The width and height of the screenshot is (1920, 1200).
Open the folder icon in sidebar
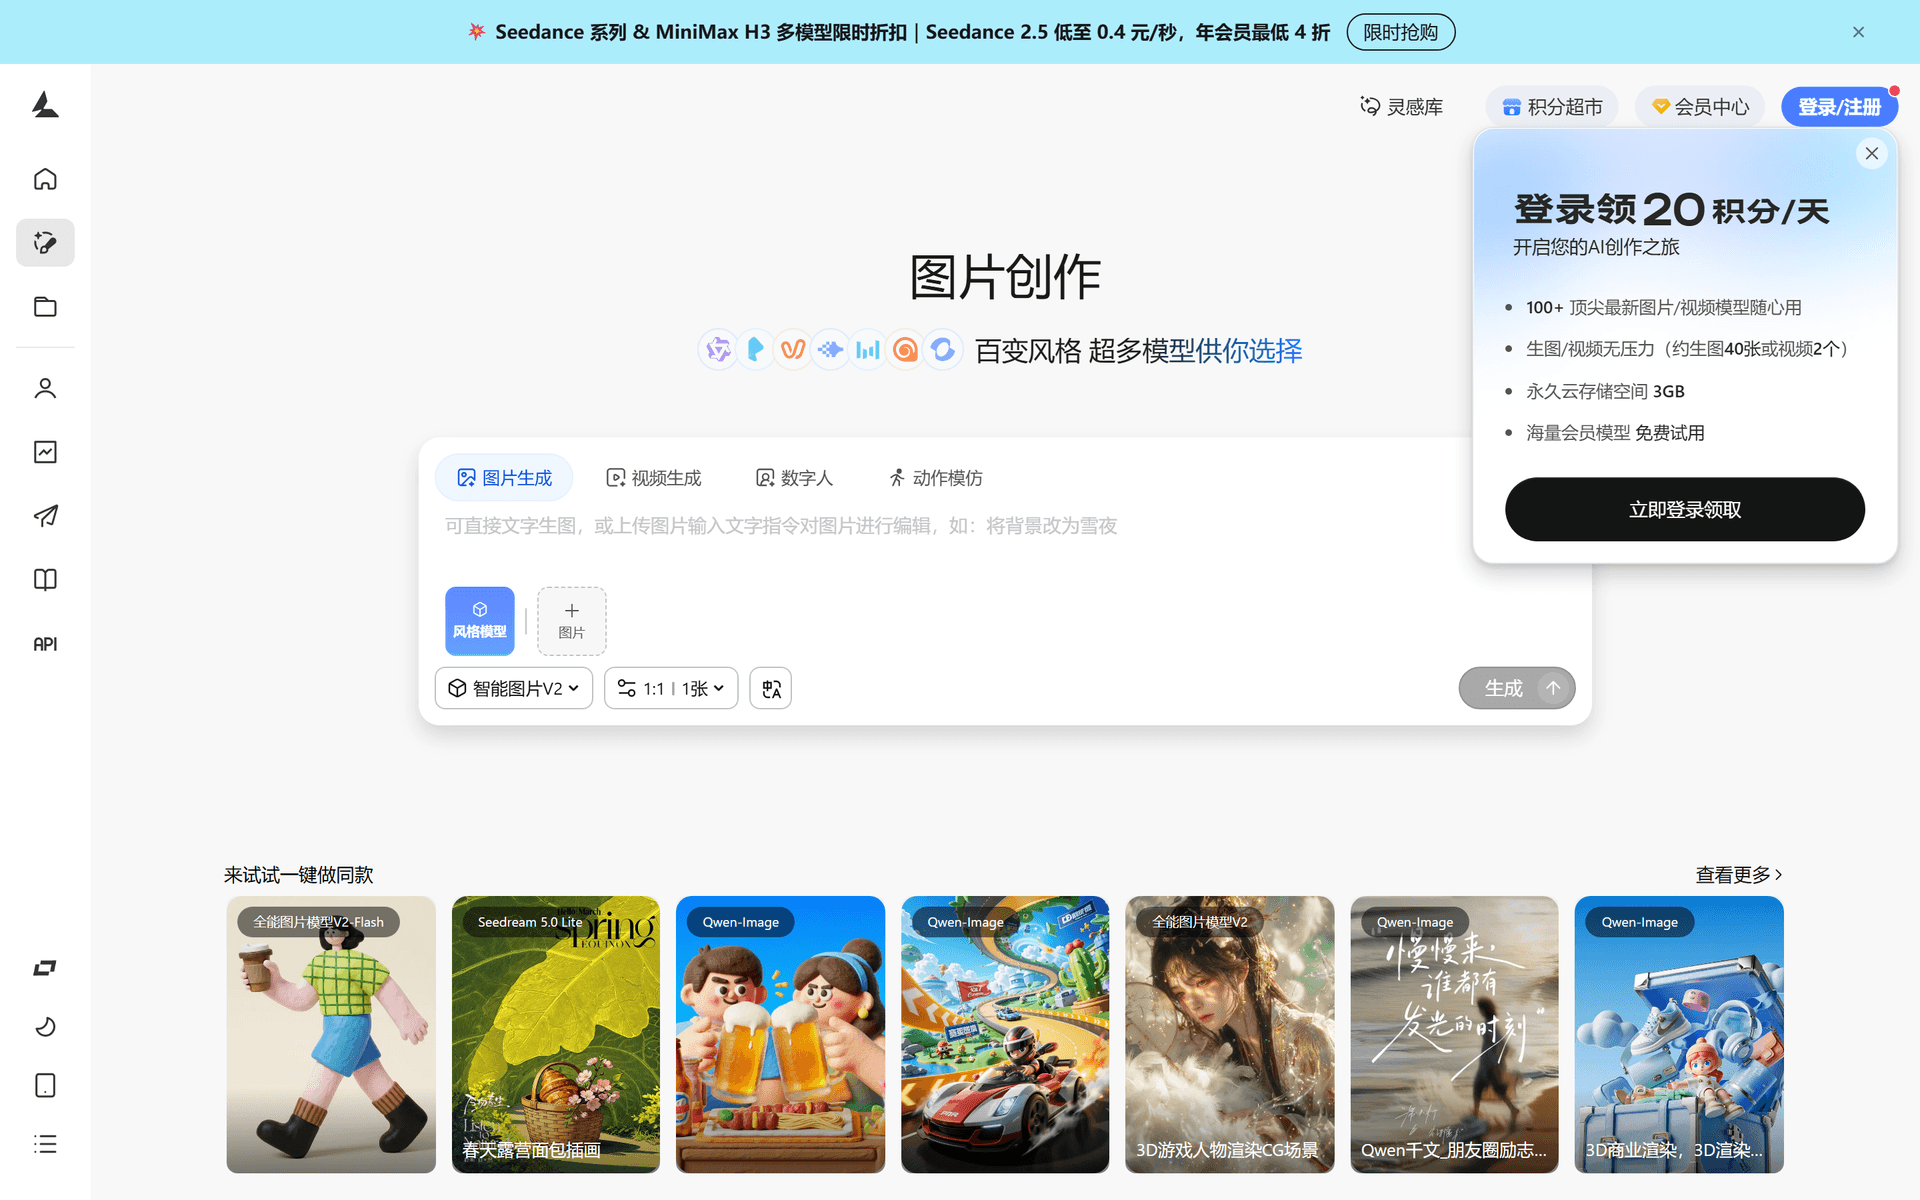[45, 306]
